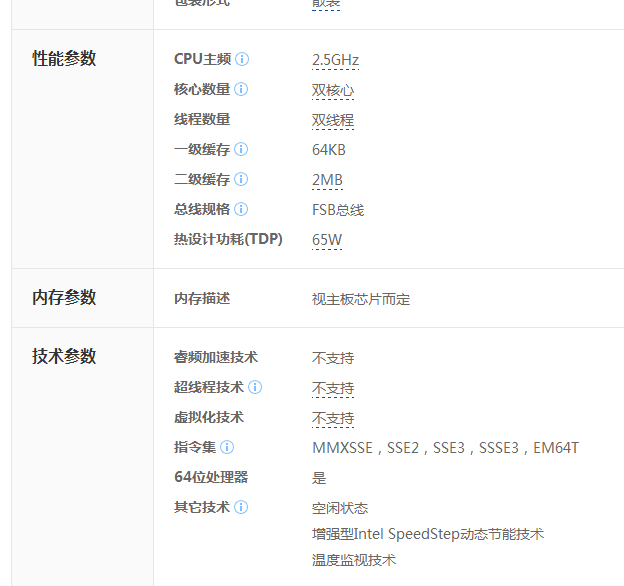The width and height of the screenshot is (624, 586).
Task: Click the 技术参数 section heading
Action: (64, 356)
